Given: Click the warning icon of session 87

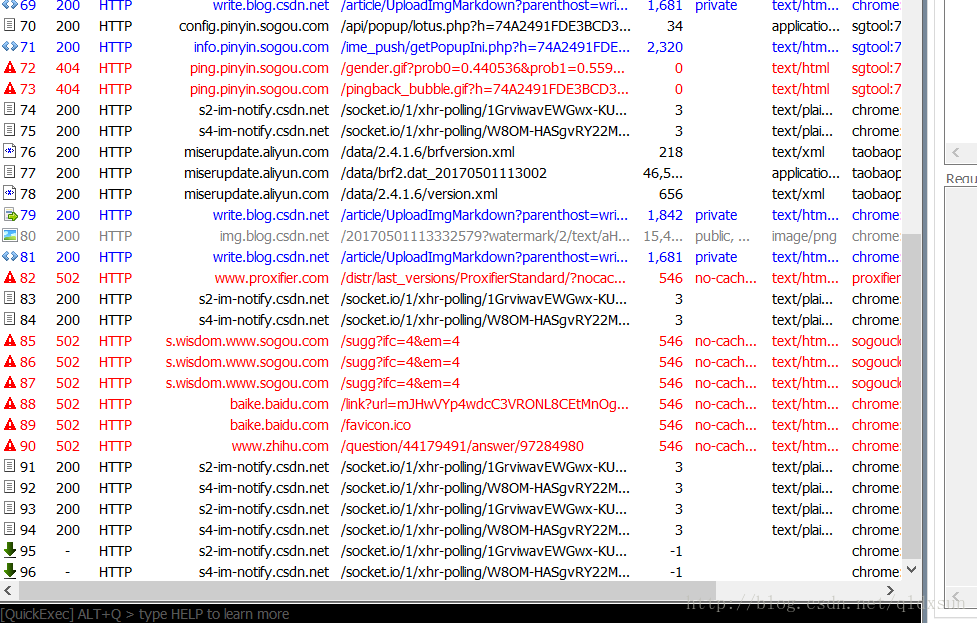Looking at the screenshot, I should (x=9, y=383).
